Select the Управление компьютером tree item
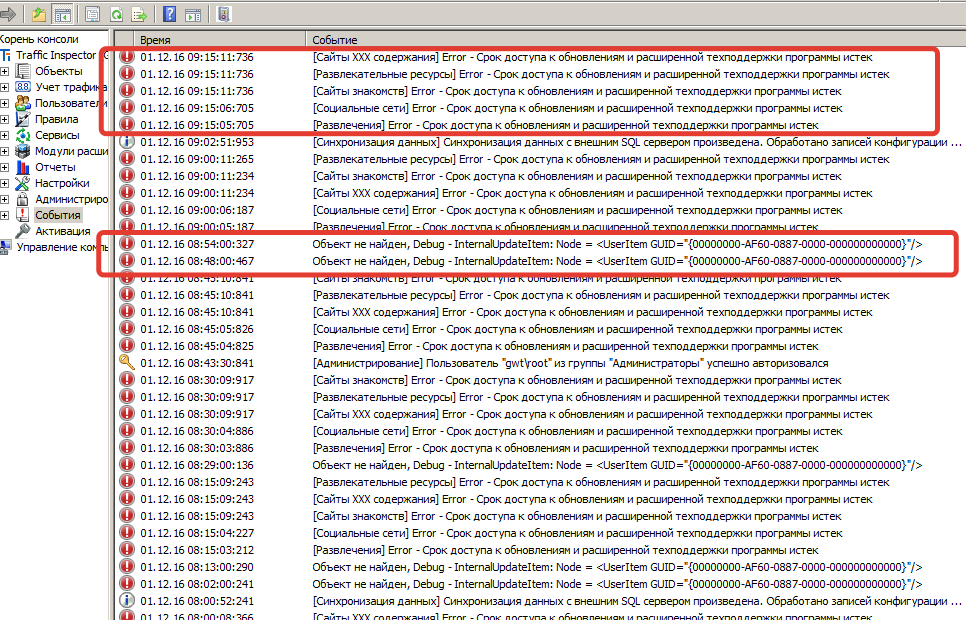 point(62,248)
